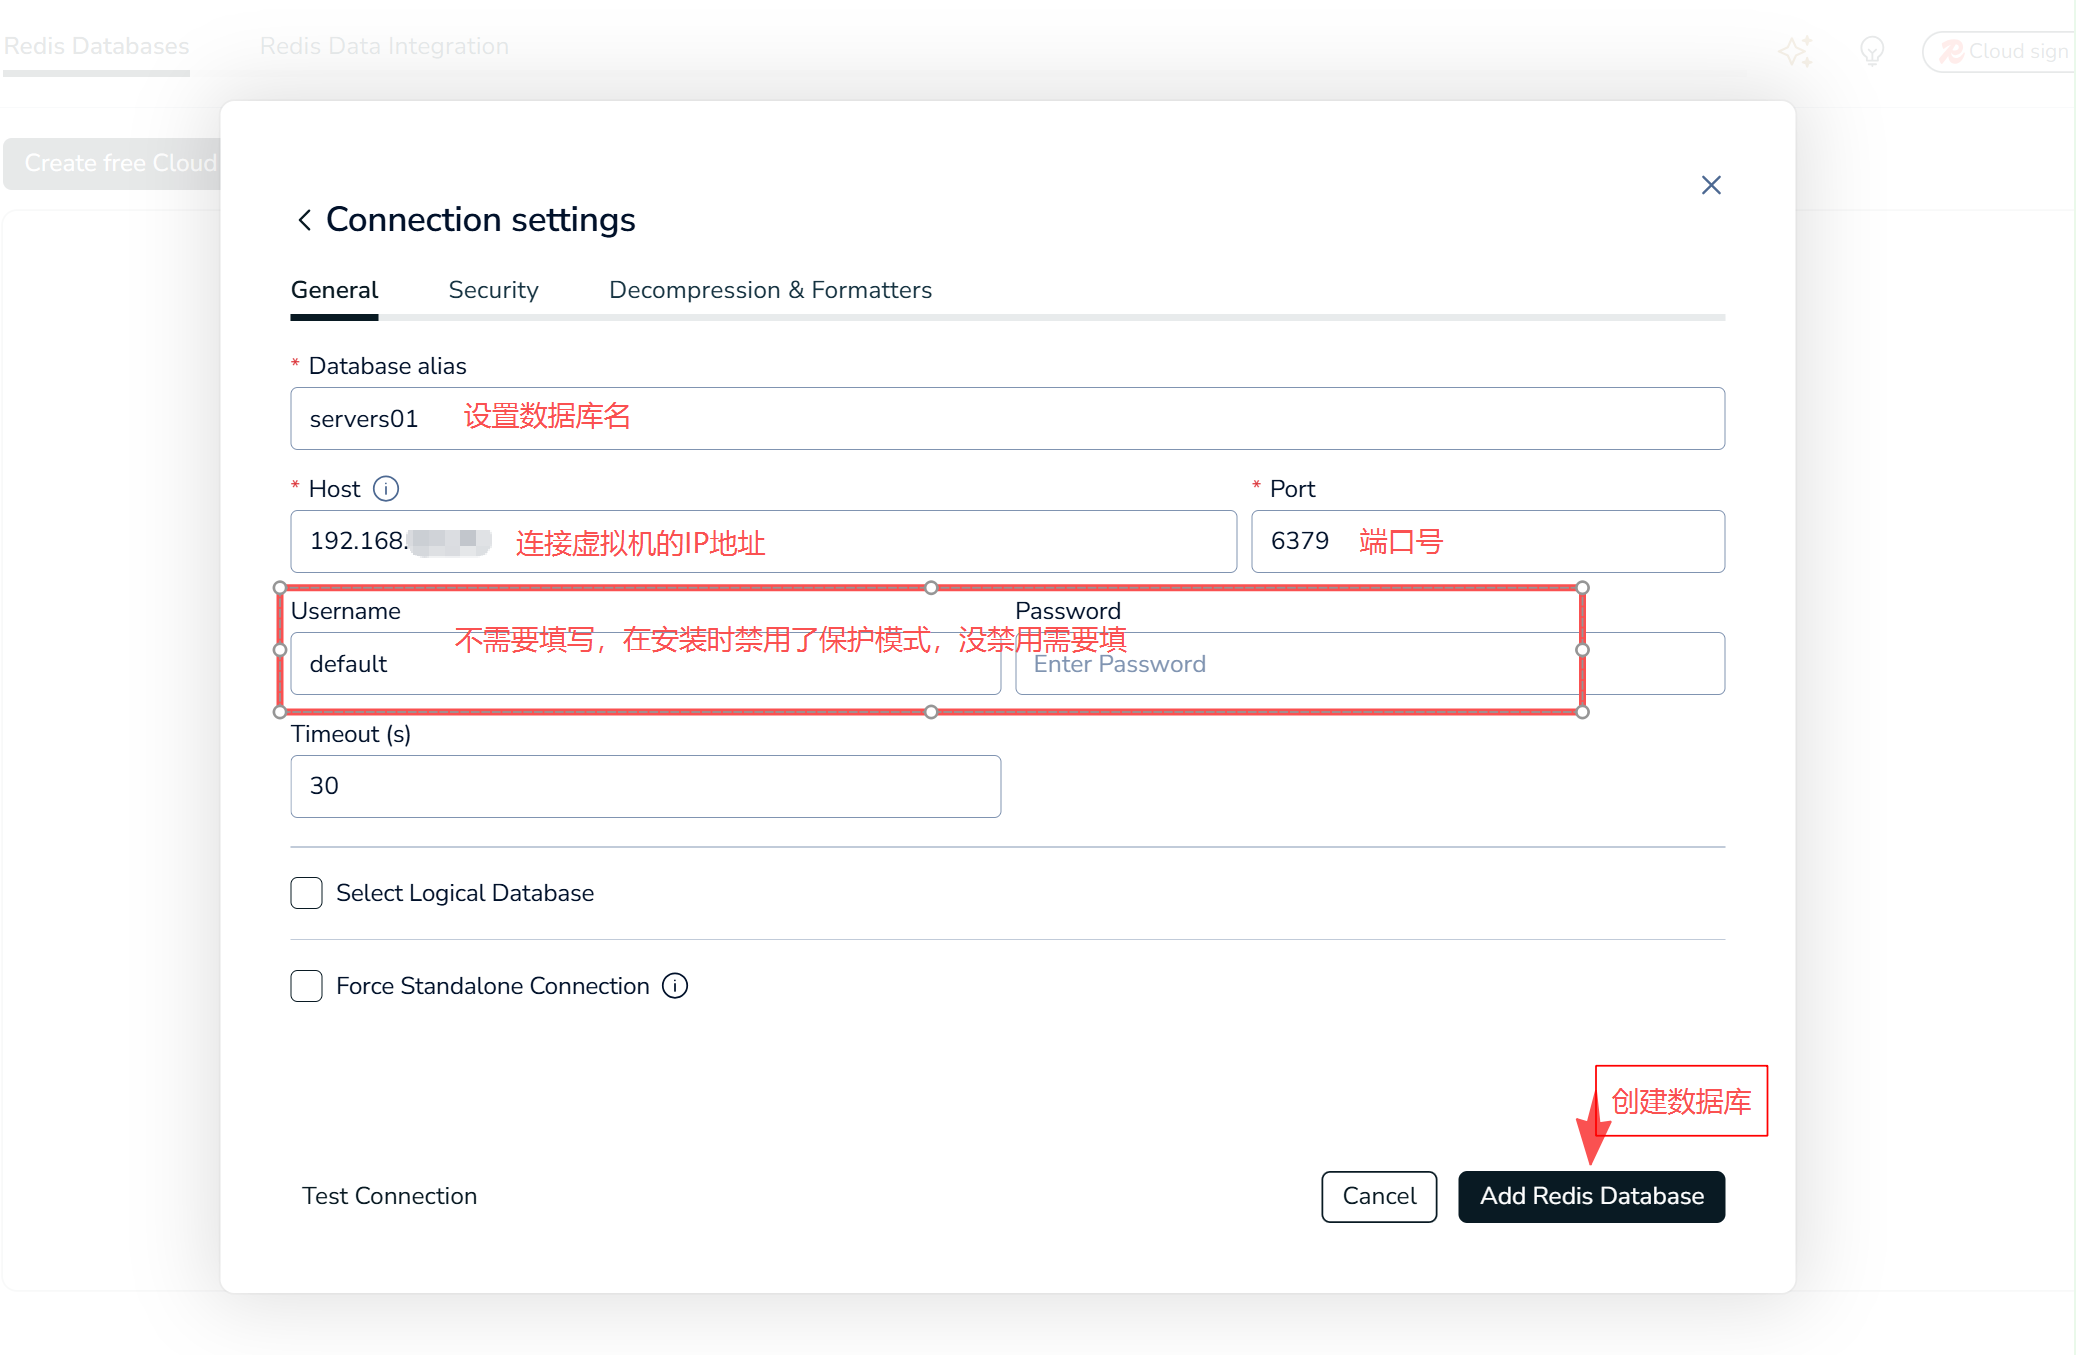Click Test Connection

pos(389,1196)
